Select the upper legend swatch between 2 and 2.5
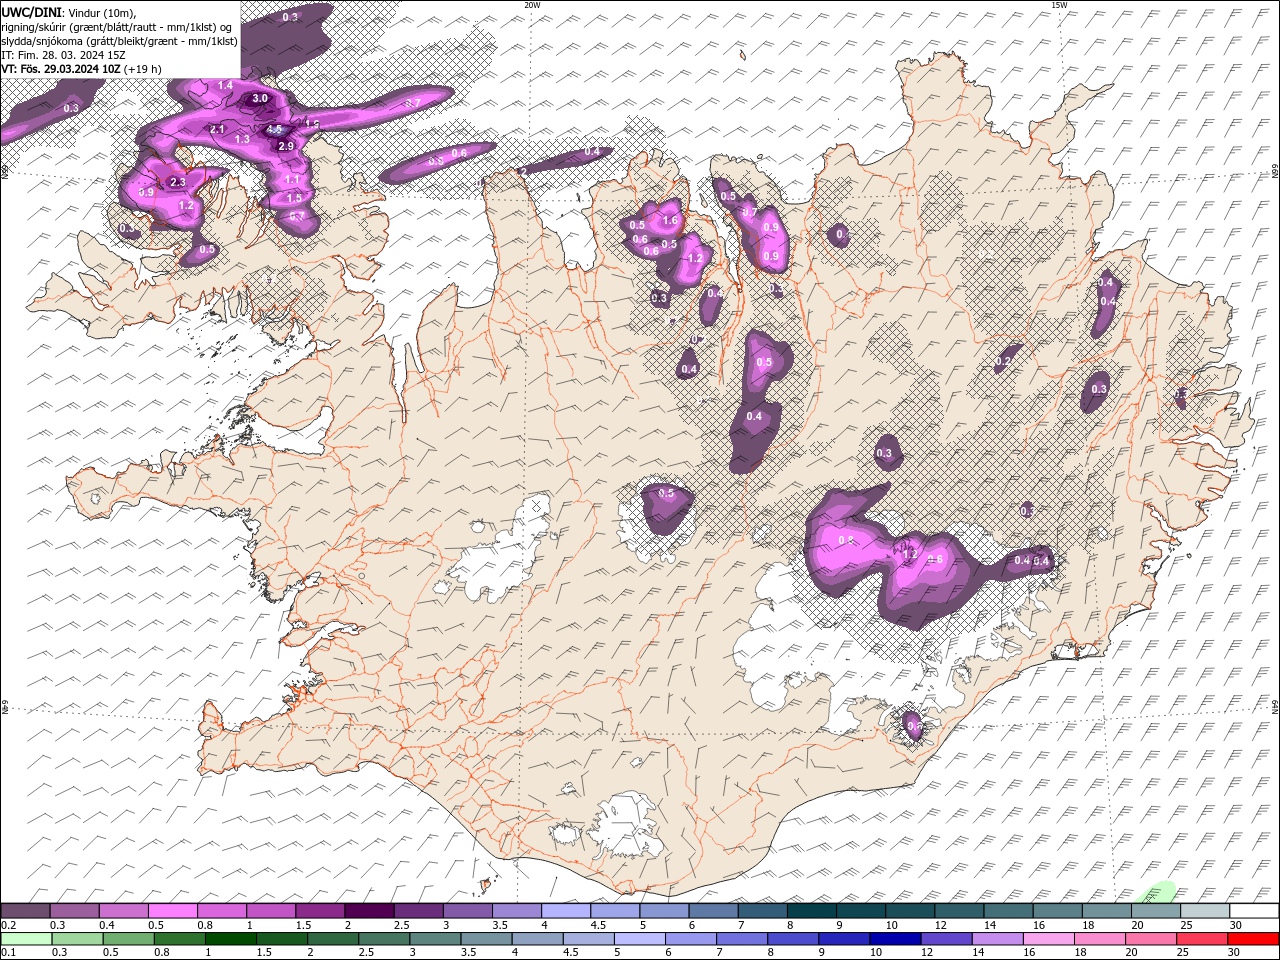This screenshot has width=1280, height=960. tap(369, 911)
